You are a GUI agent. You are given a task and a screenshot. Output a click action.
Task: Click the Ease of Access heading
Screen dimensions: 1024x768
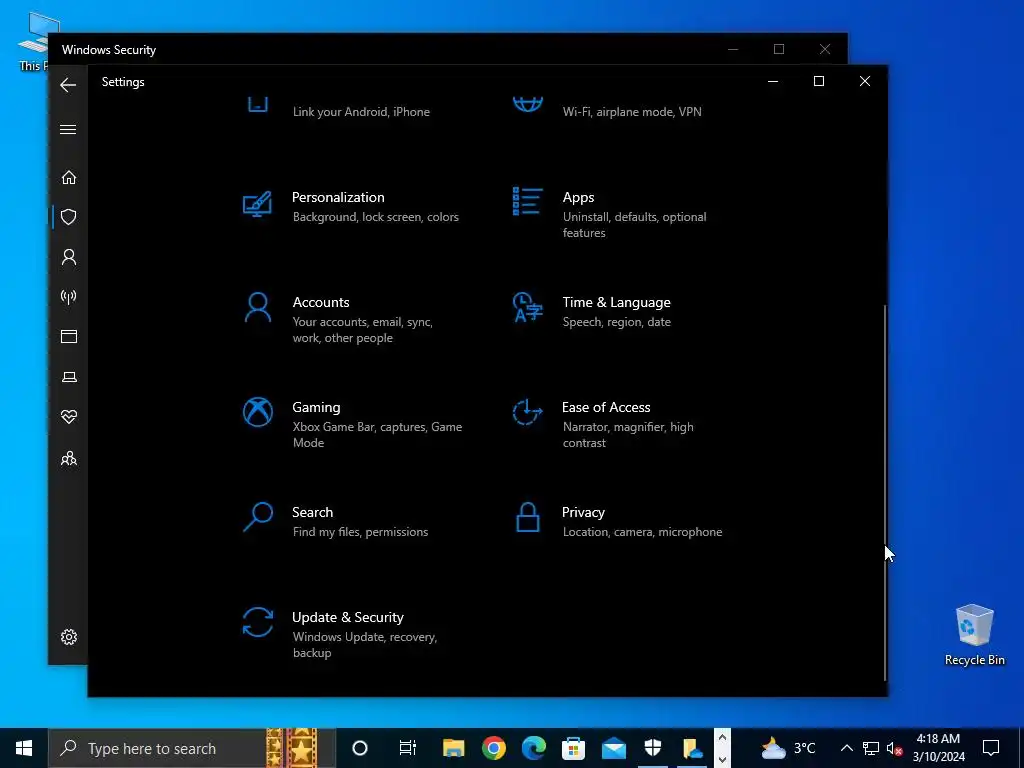[606, 408]
